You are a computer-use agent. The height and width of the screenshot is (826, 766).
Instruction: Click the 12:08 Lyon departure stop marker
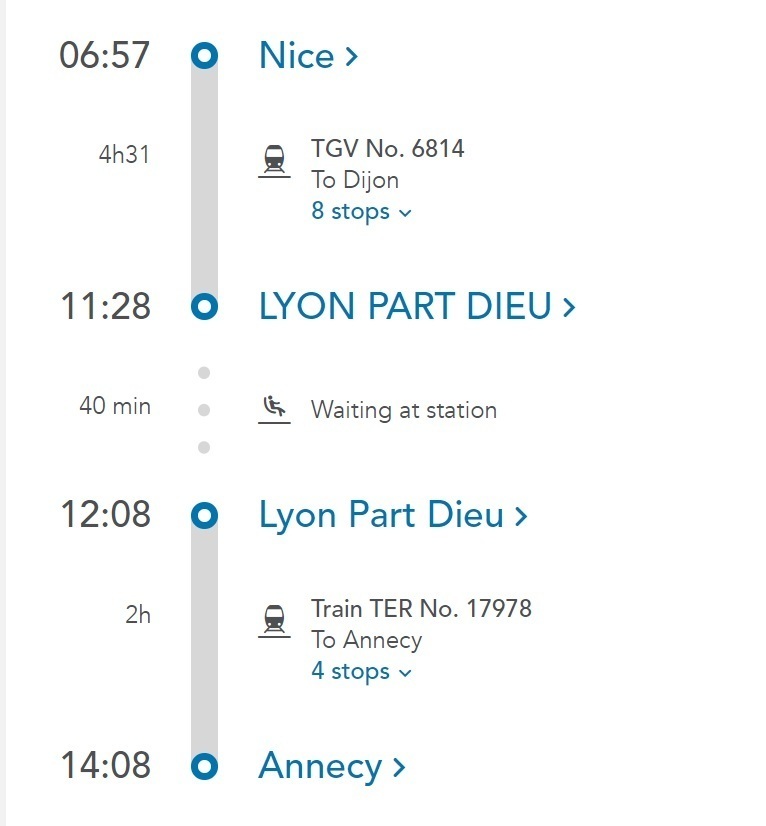pyautogui.click(x=204, y=515)
